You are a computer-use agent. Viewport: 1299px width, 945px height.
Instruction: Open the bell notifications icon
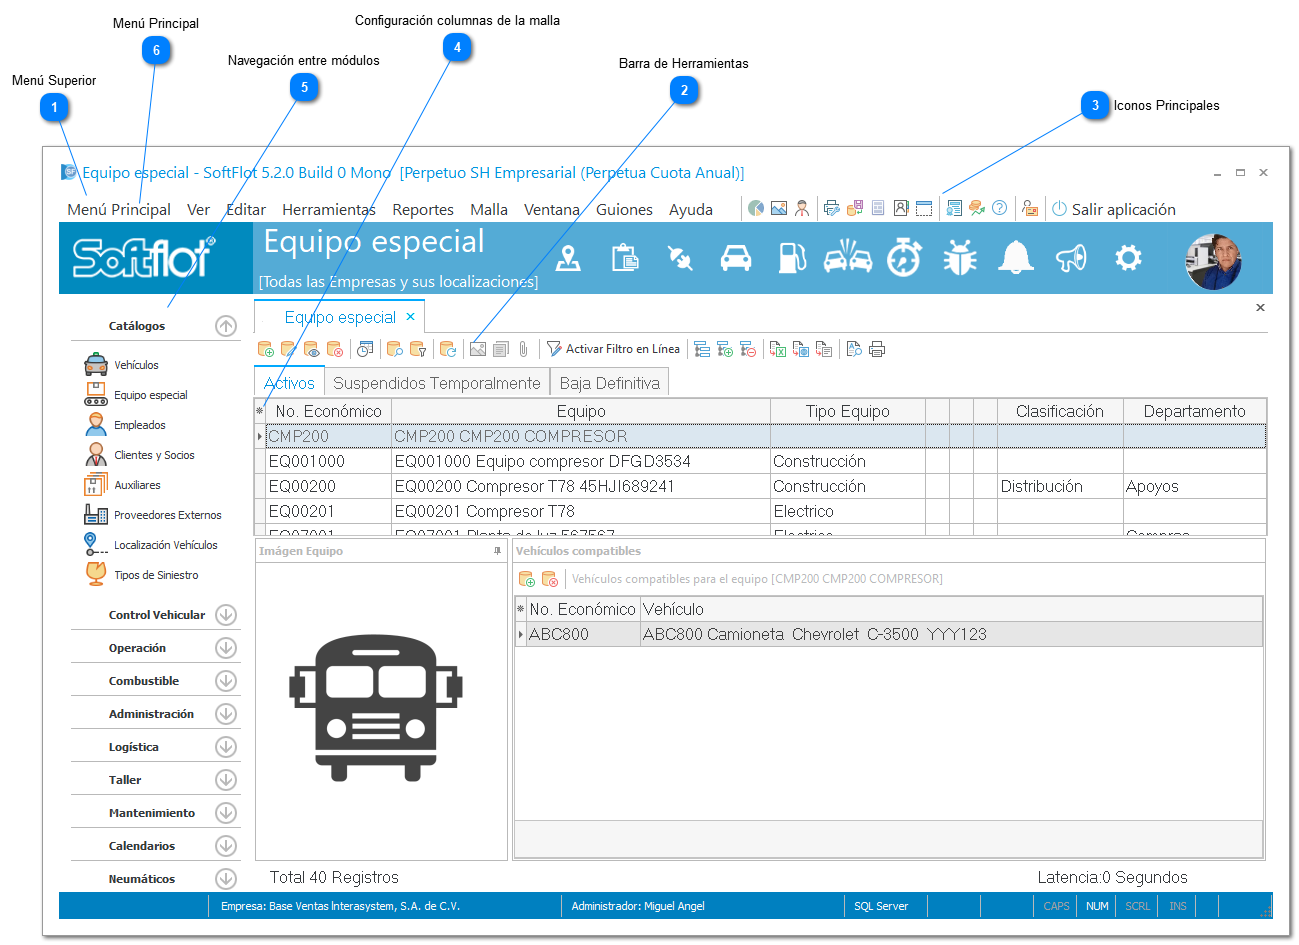pos(1016,258)
